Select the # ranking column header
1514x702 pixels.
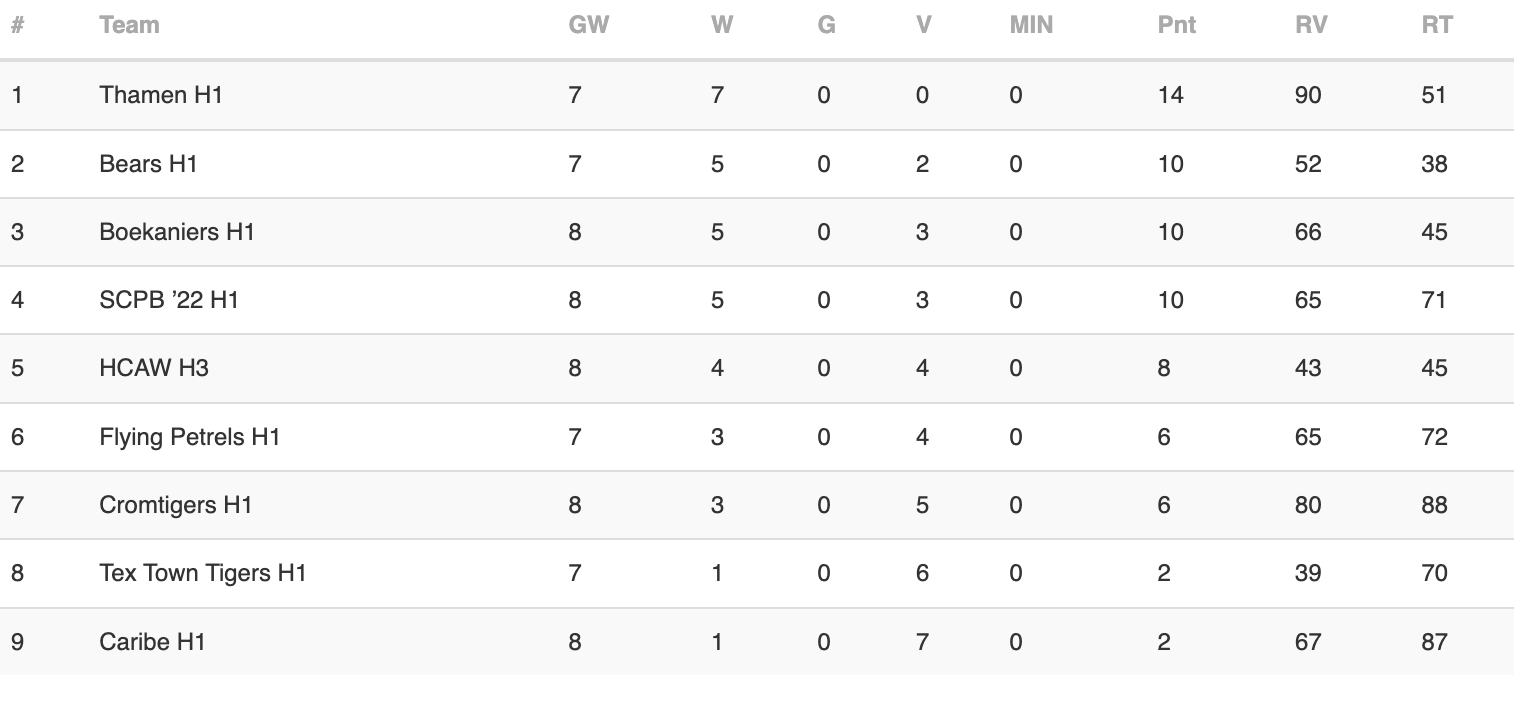pos(17,26)
